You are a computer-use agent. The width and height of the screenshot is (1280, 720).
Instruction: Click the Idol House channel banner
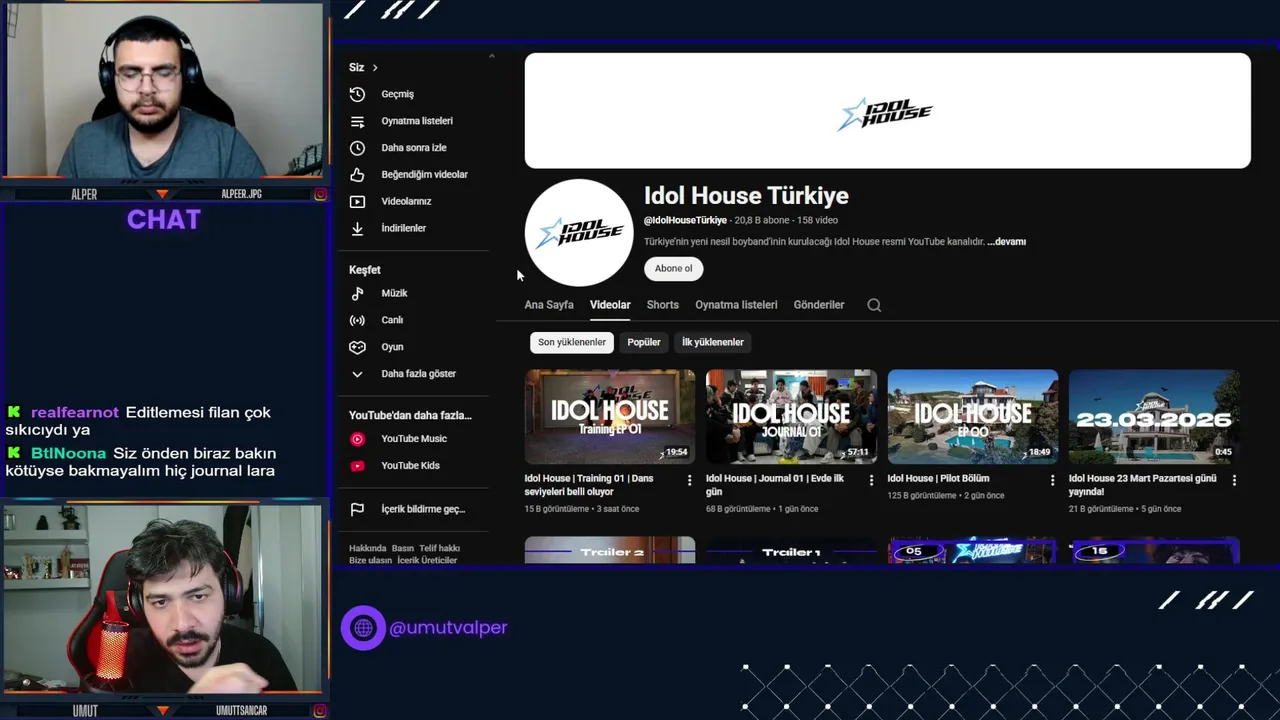887,111
